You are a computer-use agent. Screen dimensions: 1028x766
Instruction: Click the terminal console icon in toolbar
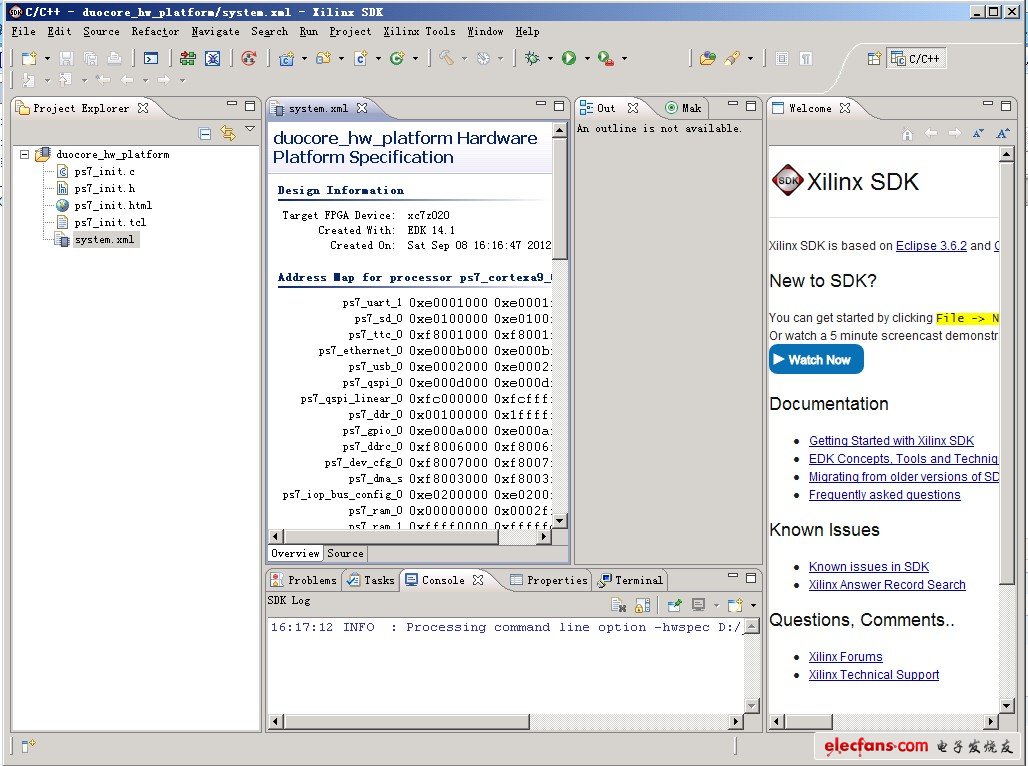point(151,59)
